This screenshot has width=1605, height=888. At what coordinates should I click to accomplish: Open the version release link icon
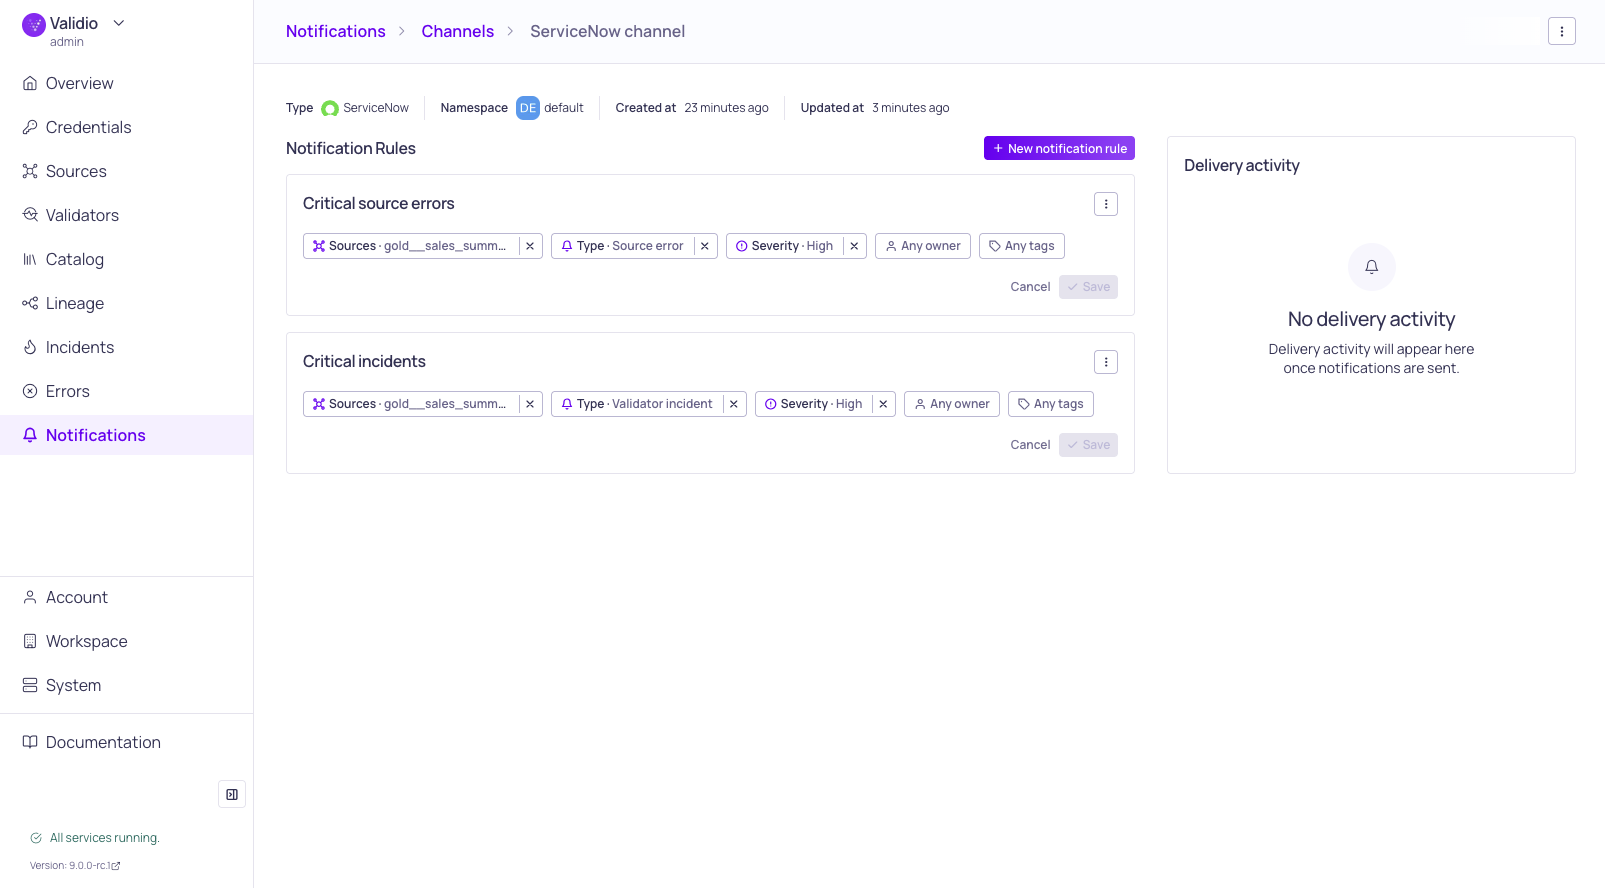click(x=116, y=866)
